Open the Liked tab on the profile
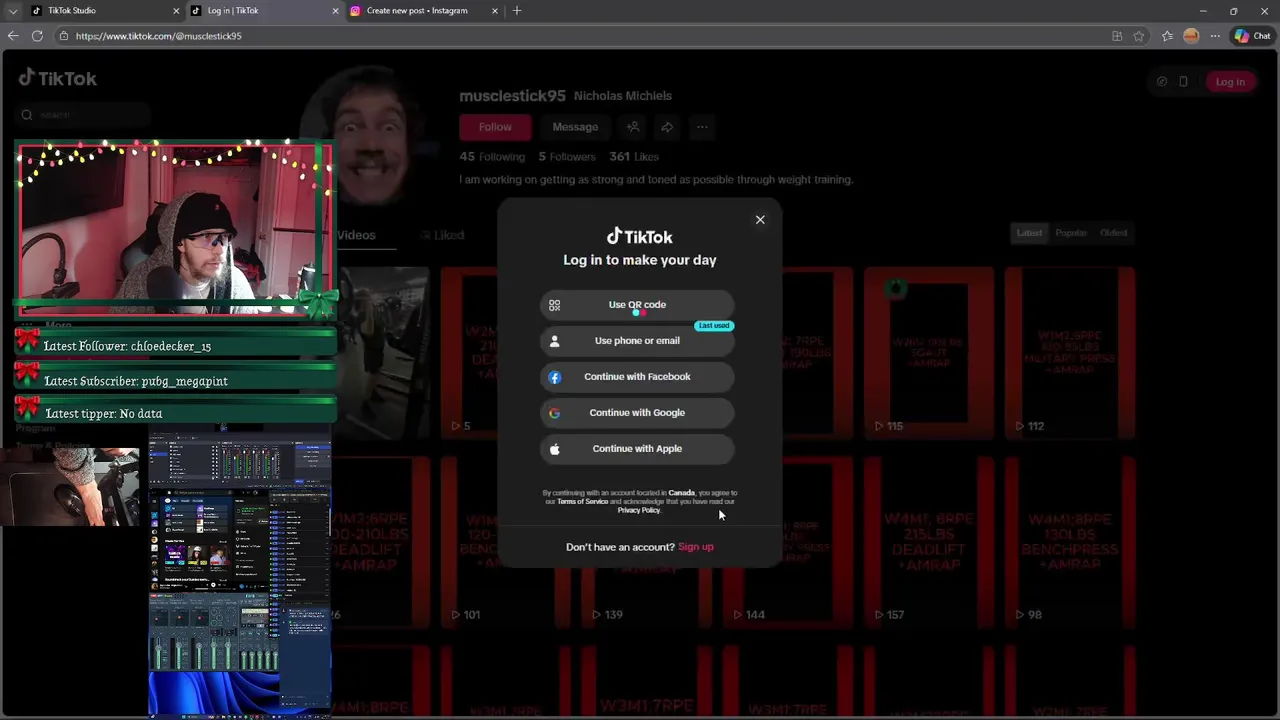The height and width of the screenshot is (720, 1280). [x=442, y=235]
